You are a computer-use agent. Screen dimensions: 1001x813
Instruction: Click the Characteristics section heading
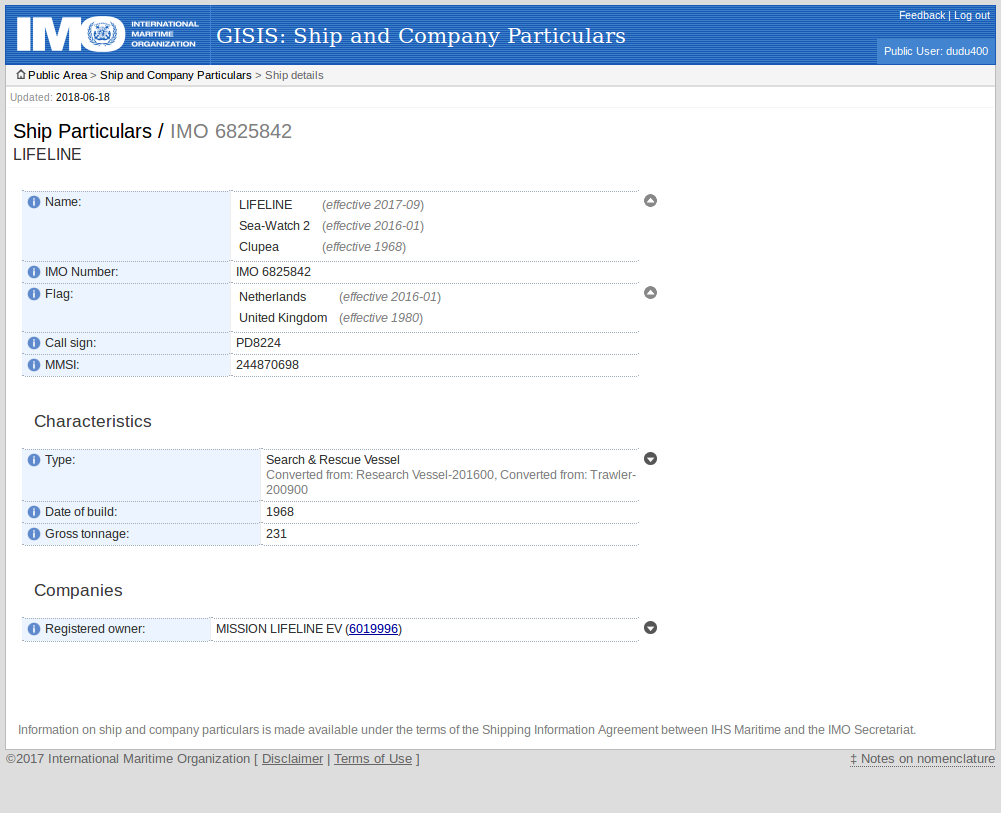tap(93, 421)
